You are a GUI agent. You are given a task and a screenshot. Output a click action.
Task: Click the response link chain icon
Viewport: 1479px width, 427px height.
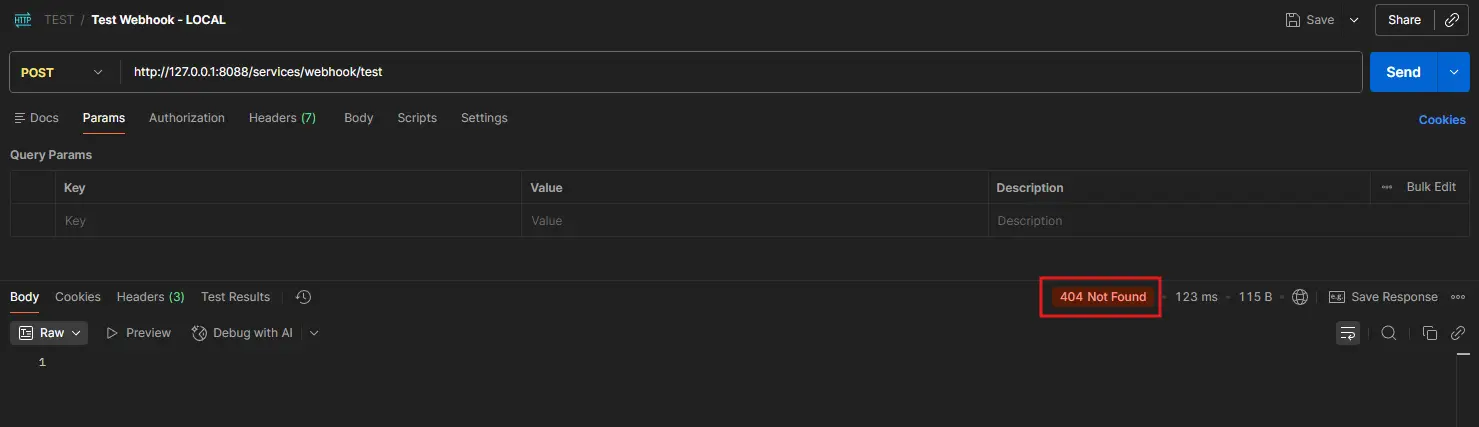coord(1459,333)
